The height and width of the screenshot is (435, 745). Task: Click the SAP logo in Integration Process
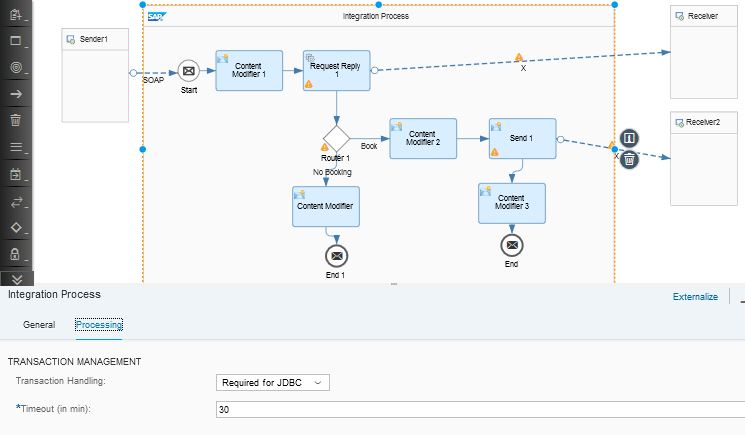click(156, 17)
